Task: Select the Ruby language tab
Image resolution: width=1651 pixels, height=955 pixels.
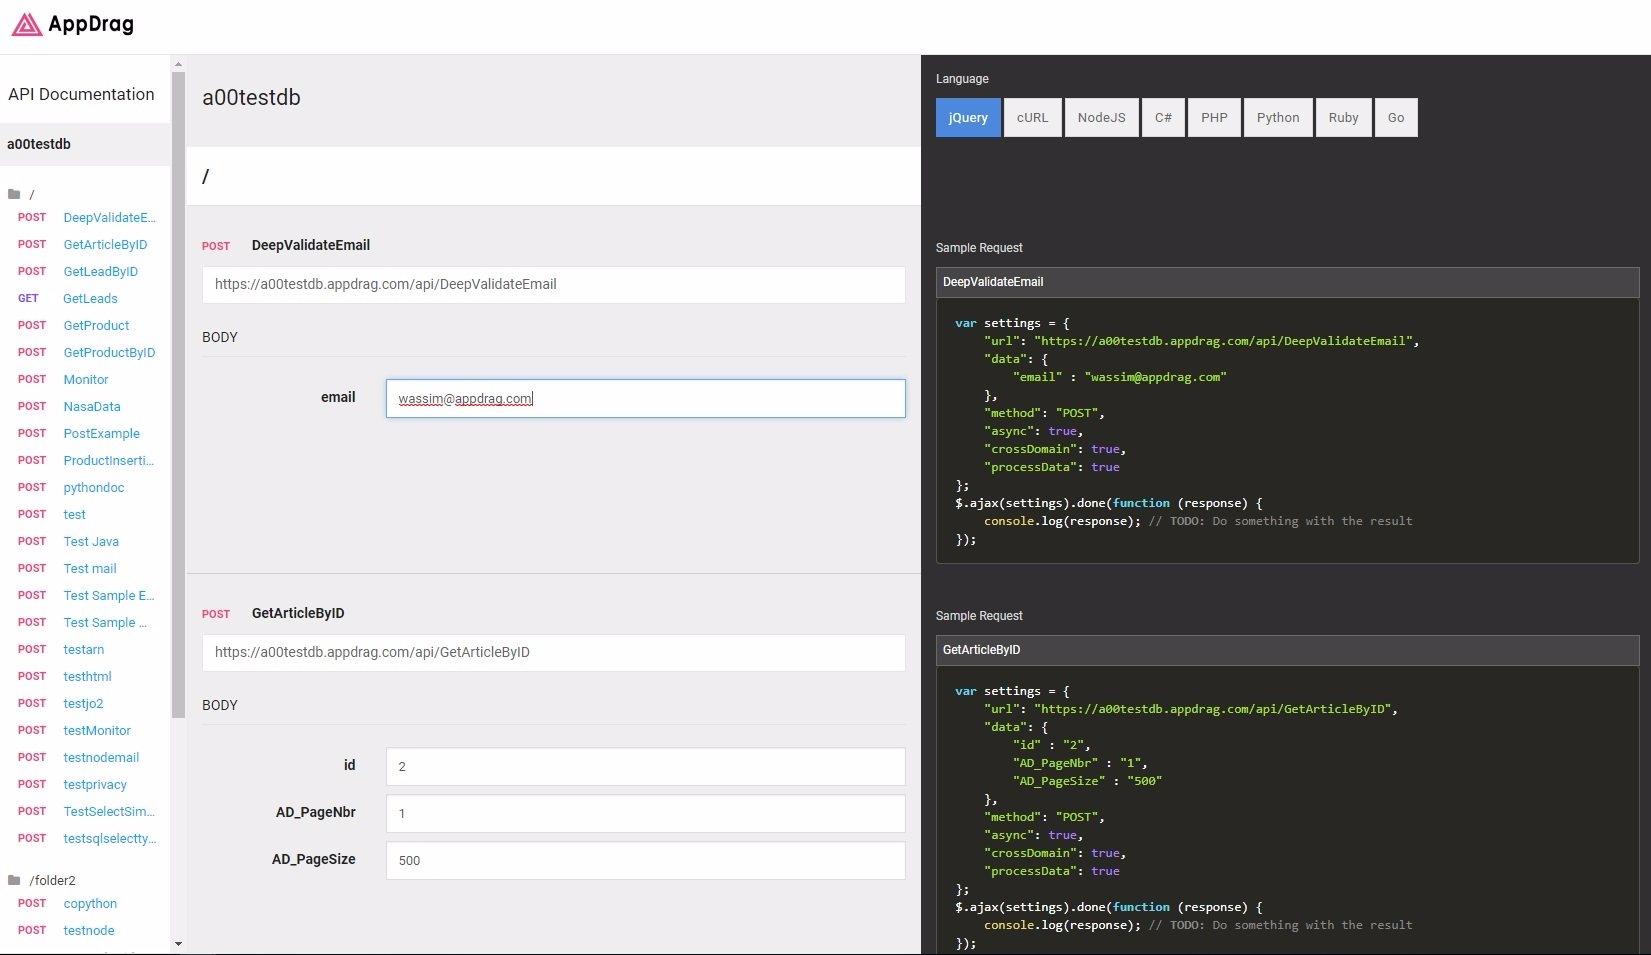Action: [1343, 117]
